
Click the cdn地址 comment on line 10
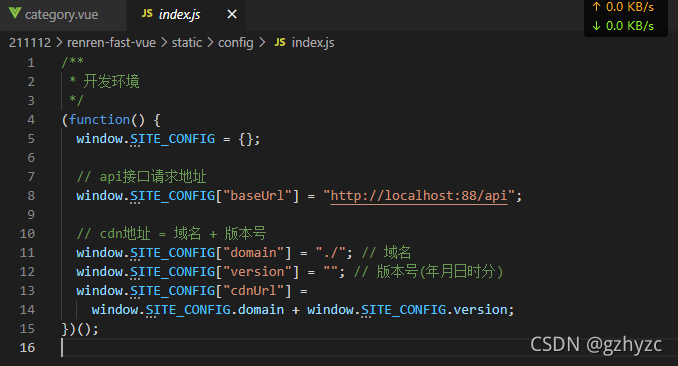[171, 234]
